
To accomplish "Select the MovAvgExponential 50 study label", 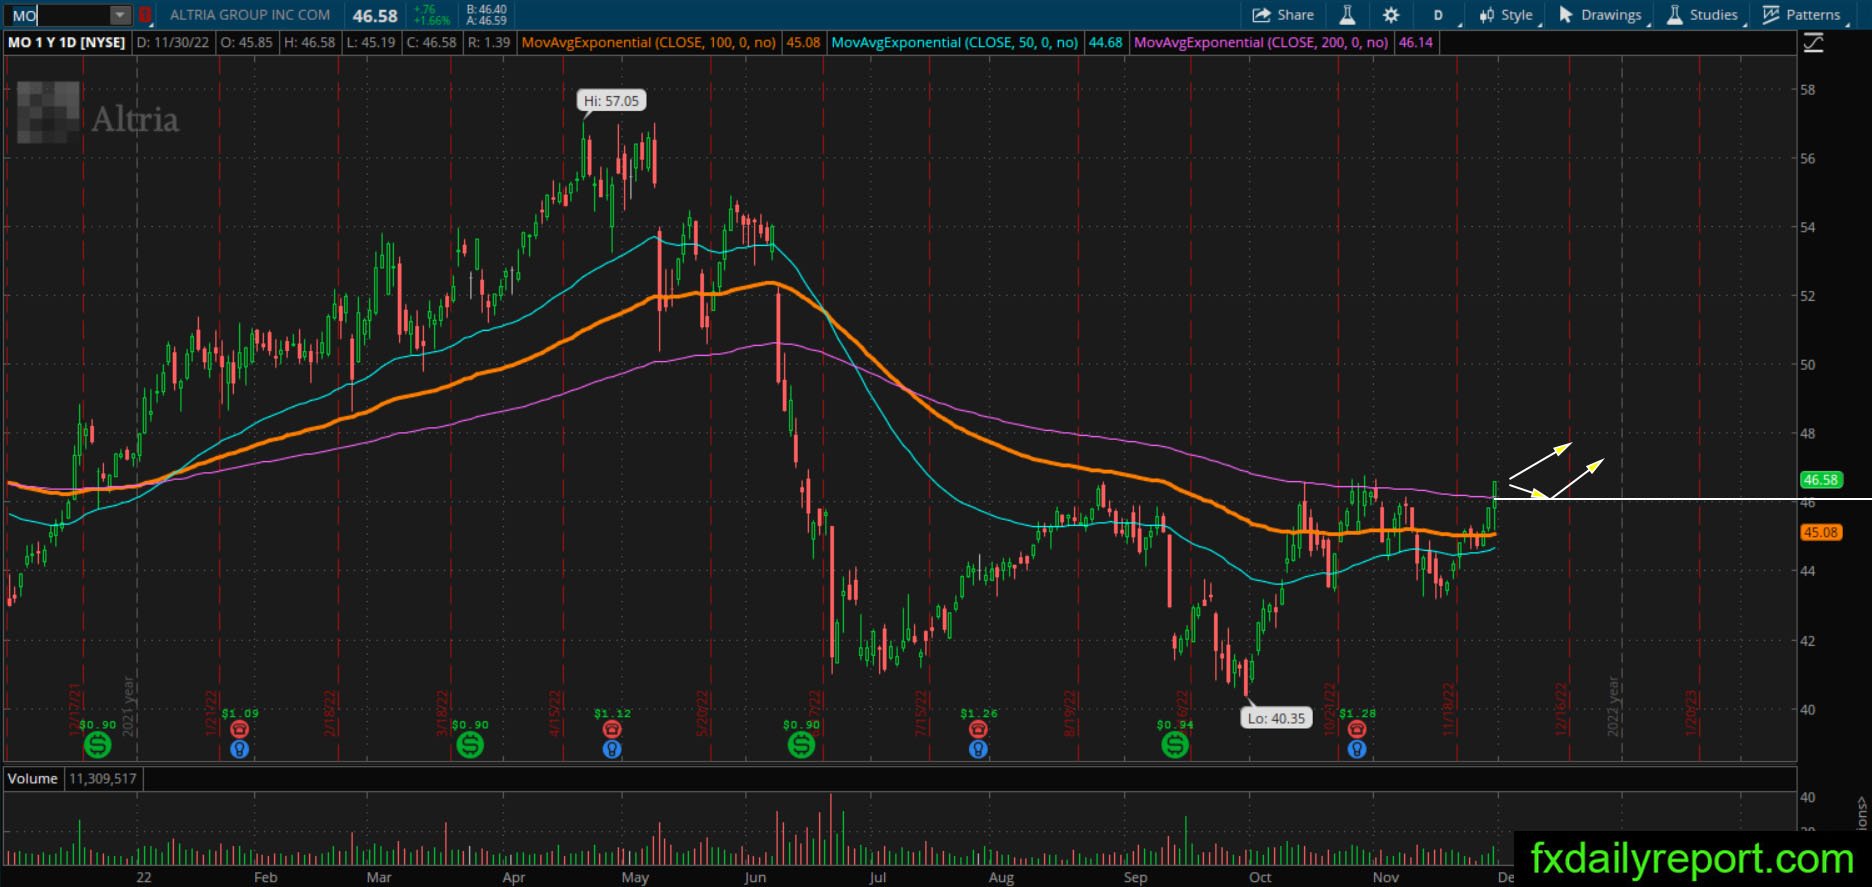I will 955,43.
